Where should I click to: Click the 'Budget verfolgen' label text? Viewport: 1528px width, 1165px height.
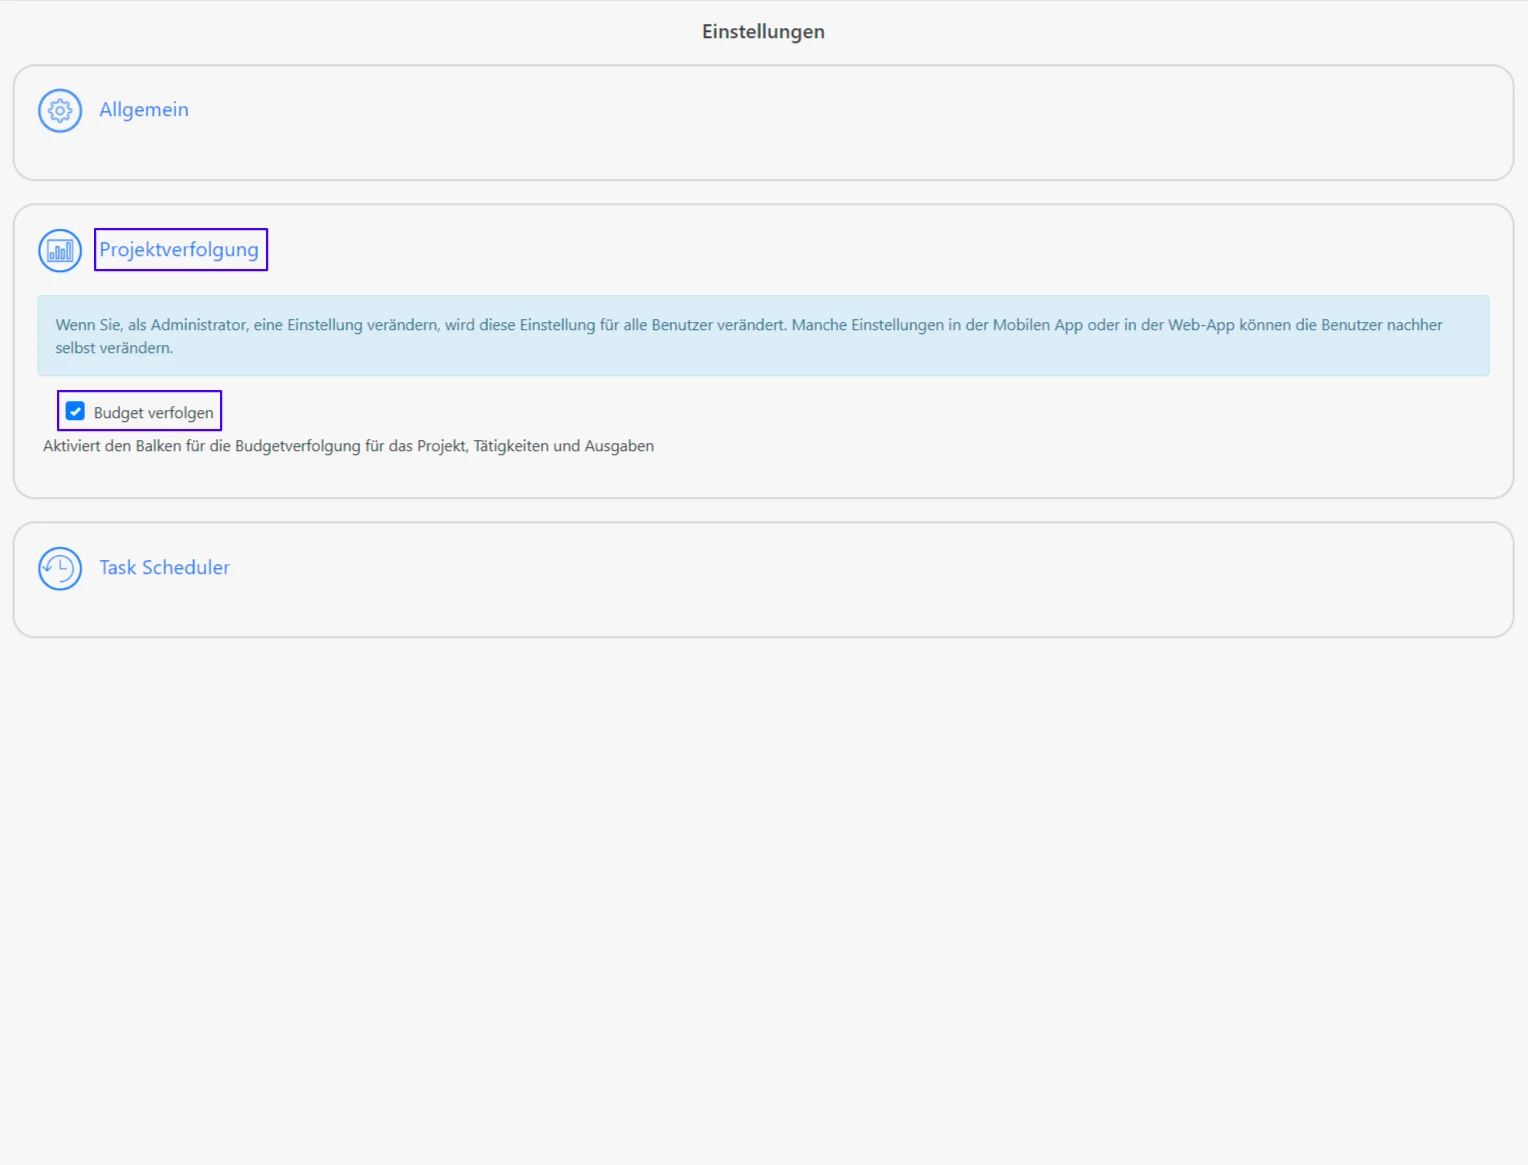click(x=153, y=413)
